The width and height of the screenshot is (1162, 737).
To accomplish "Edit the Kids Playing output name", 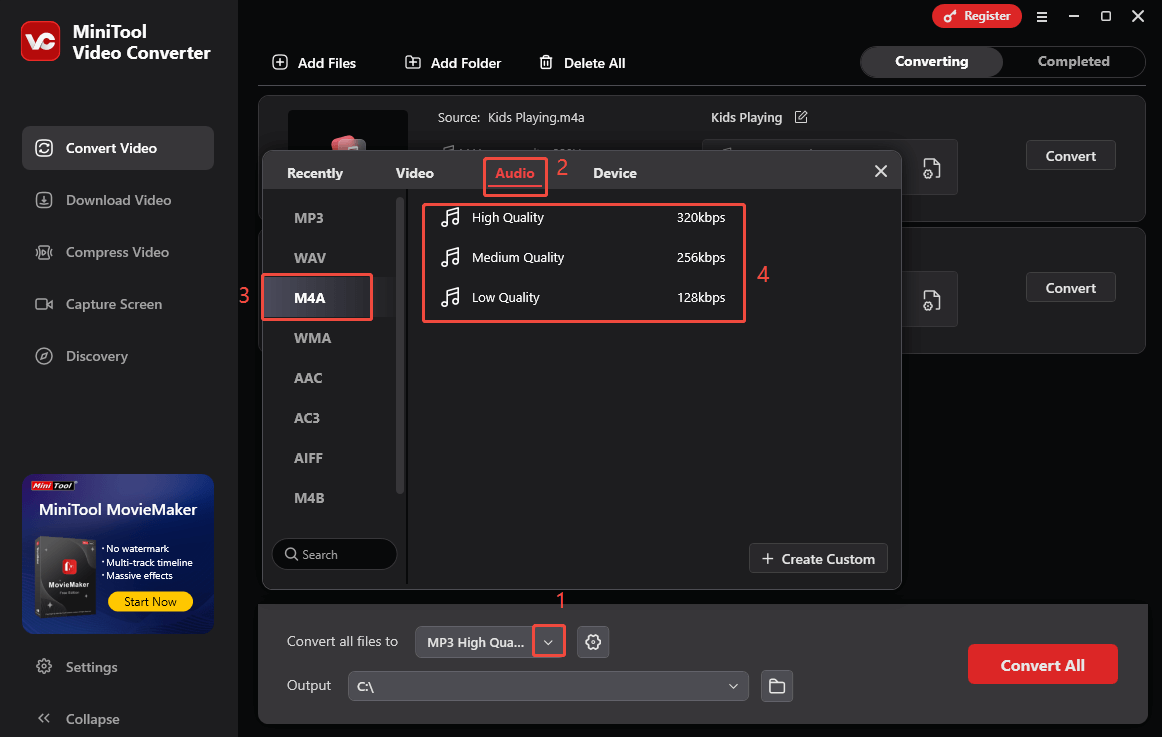I will tap(801, 117).
